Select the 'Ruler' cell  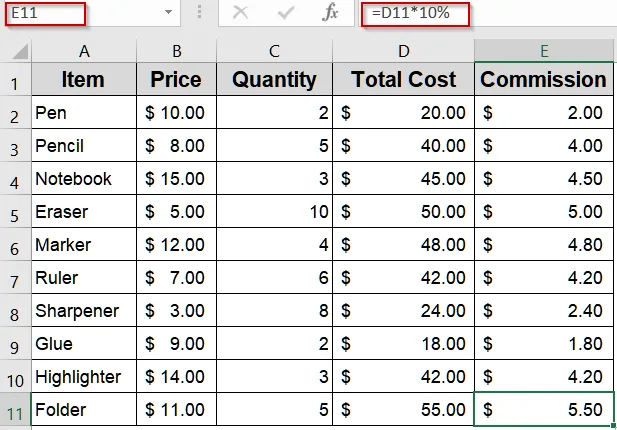tap(84, 278)
